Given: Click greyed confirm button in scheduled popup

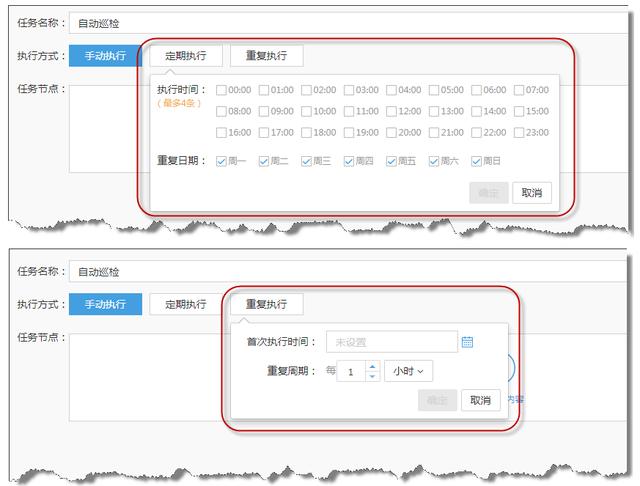Looking at the screenshot, I should click(x=489, y=193).
